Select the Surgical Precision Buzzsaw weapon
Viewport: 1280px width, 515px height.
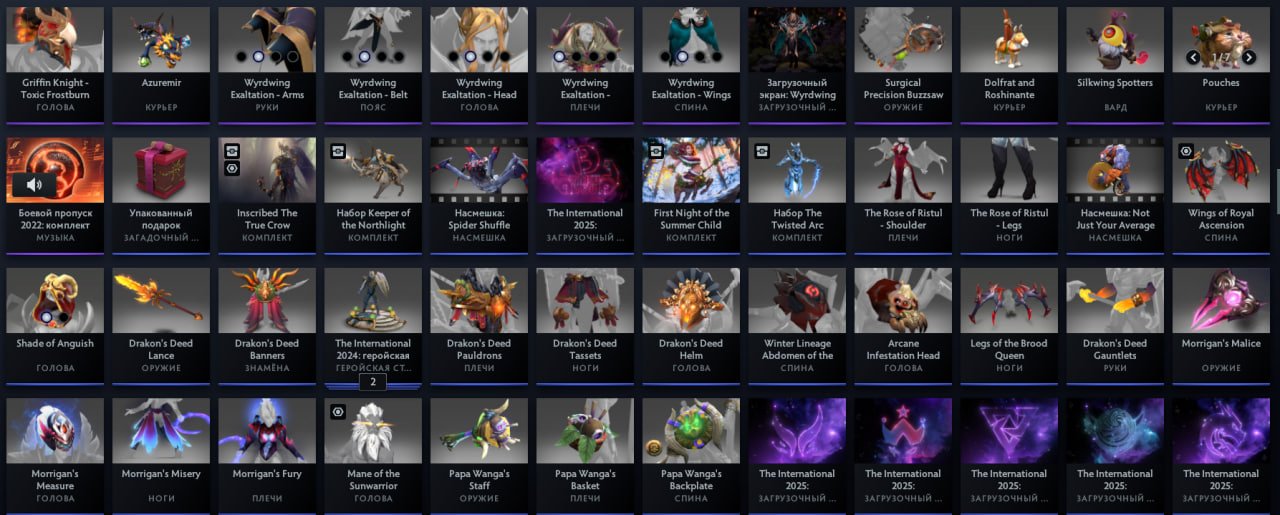click(903, 60)
